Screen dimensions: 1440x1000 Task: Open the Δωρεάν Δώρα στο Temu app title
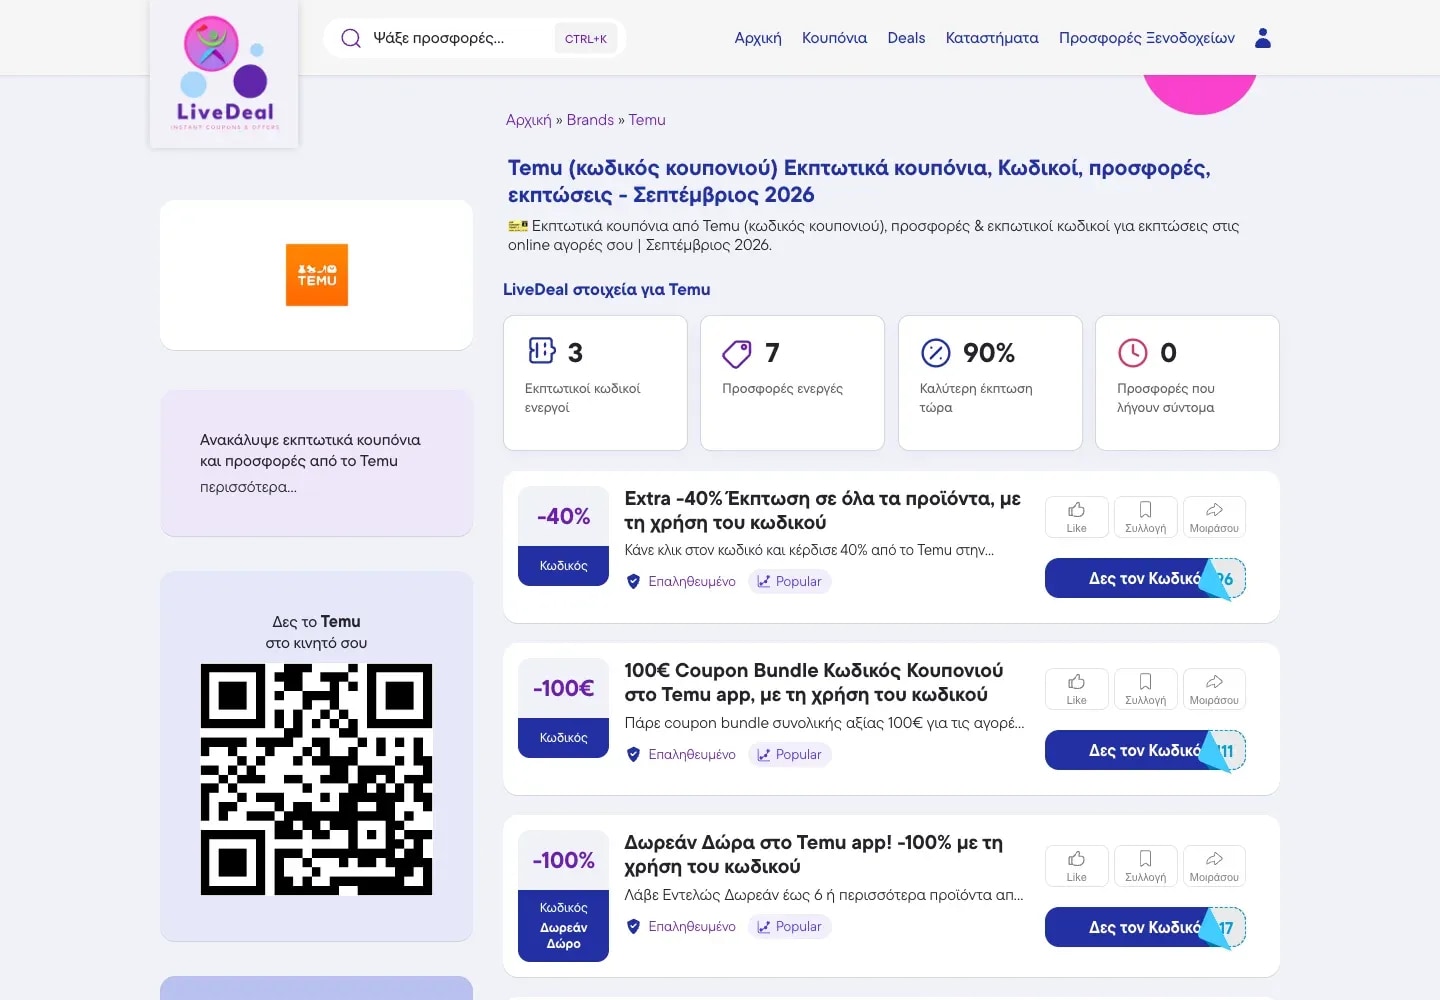click(814, 854)
